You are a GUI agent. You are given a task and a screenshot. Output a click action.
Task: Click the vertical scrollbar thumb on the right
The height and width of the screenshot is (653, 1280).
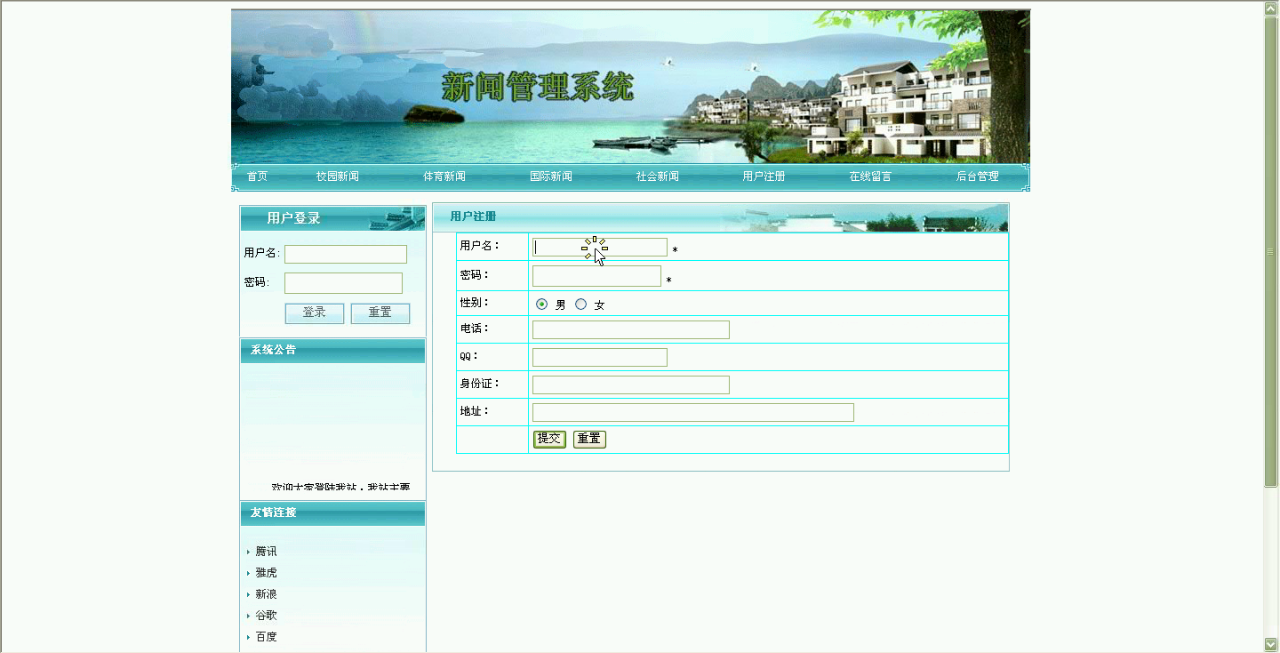pos(1271,250)
